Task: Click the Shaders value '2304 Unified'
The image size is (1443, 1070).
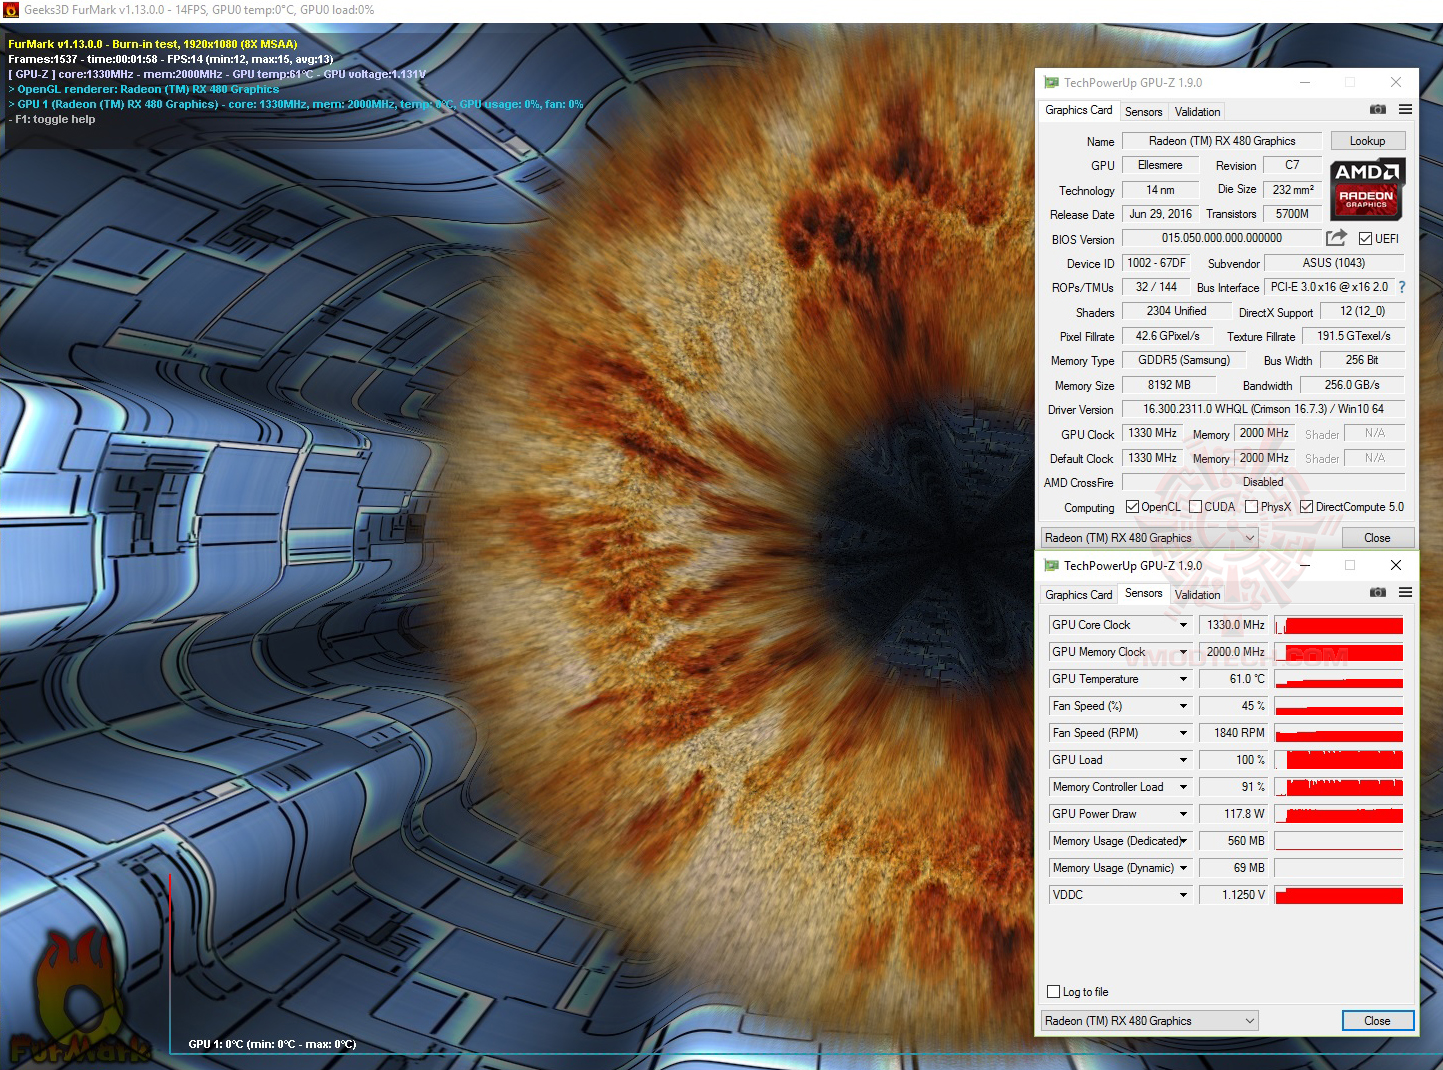Action: [x=1176, y=311]
